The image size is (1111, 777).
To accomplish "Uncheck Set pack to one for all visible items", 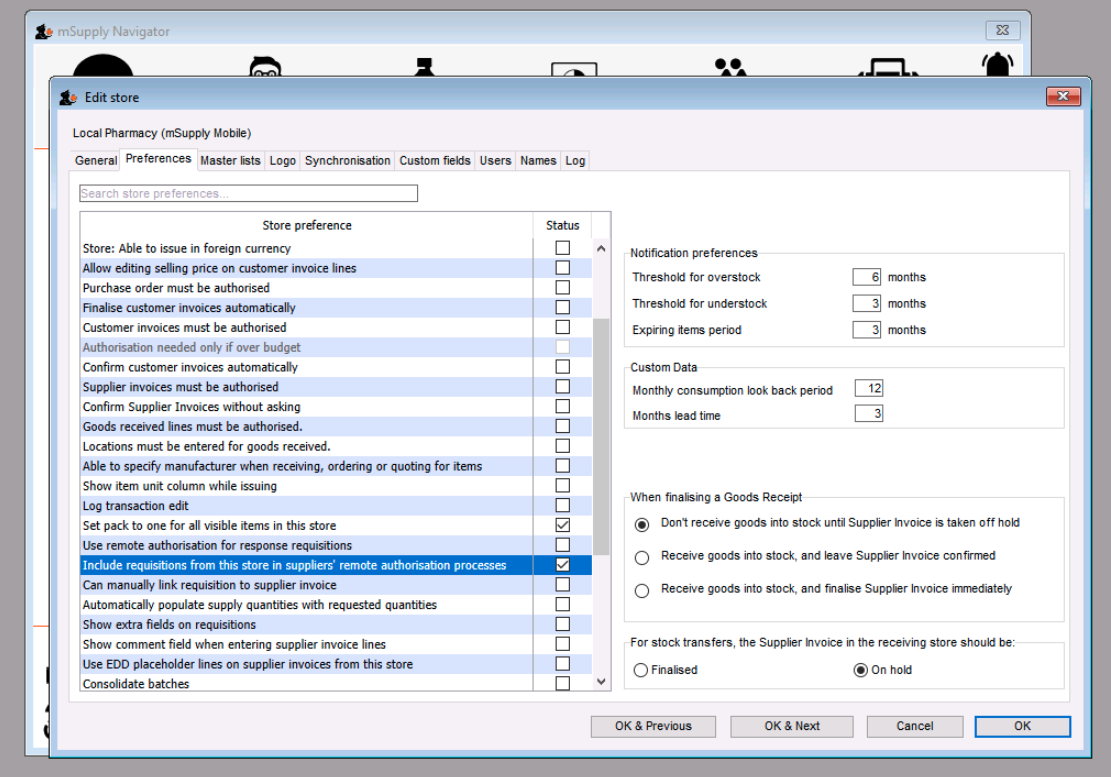I will pyautogui.click(x=563, y=526).
